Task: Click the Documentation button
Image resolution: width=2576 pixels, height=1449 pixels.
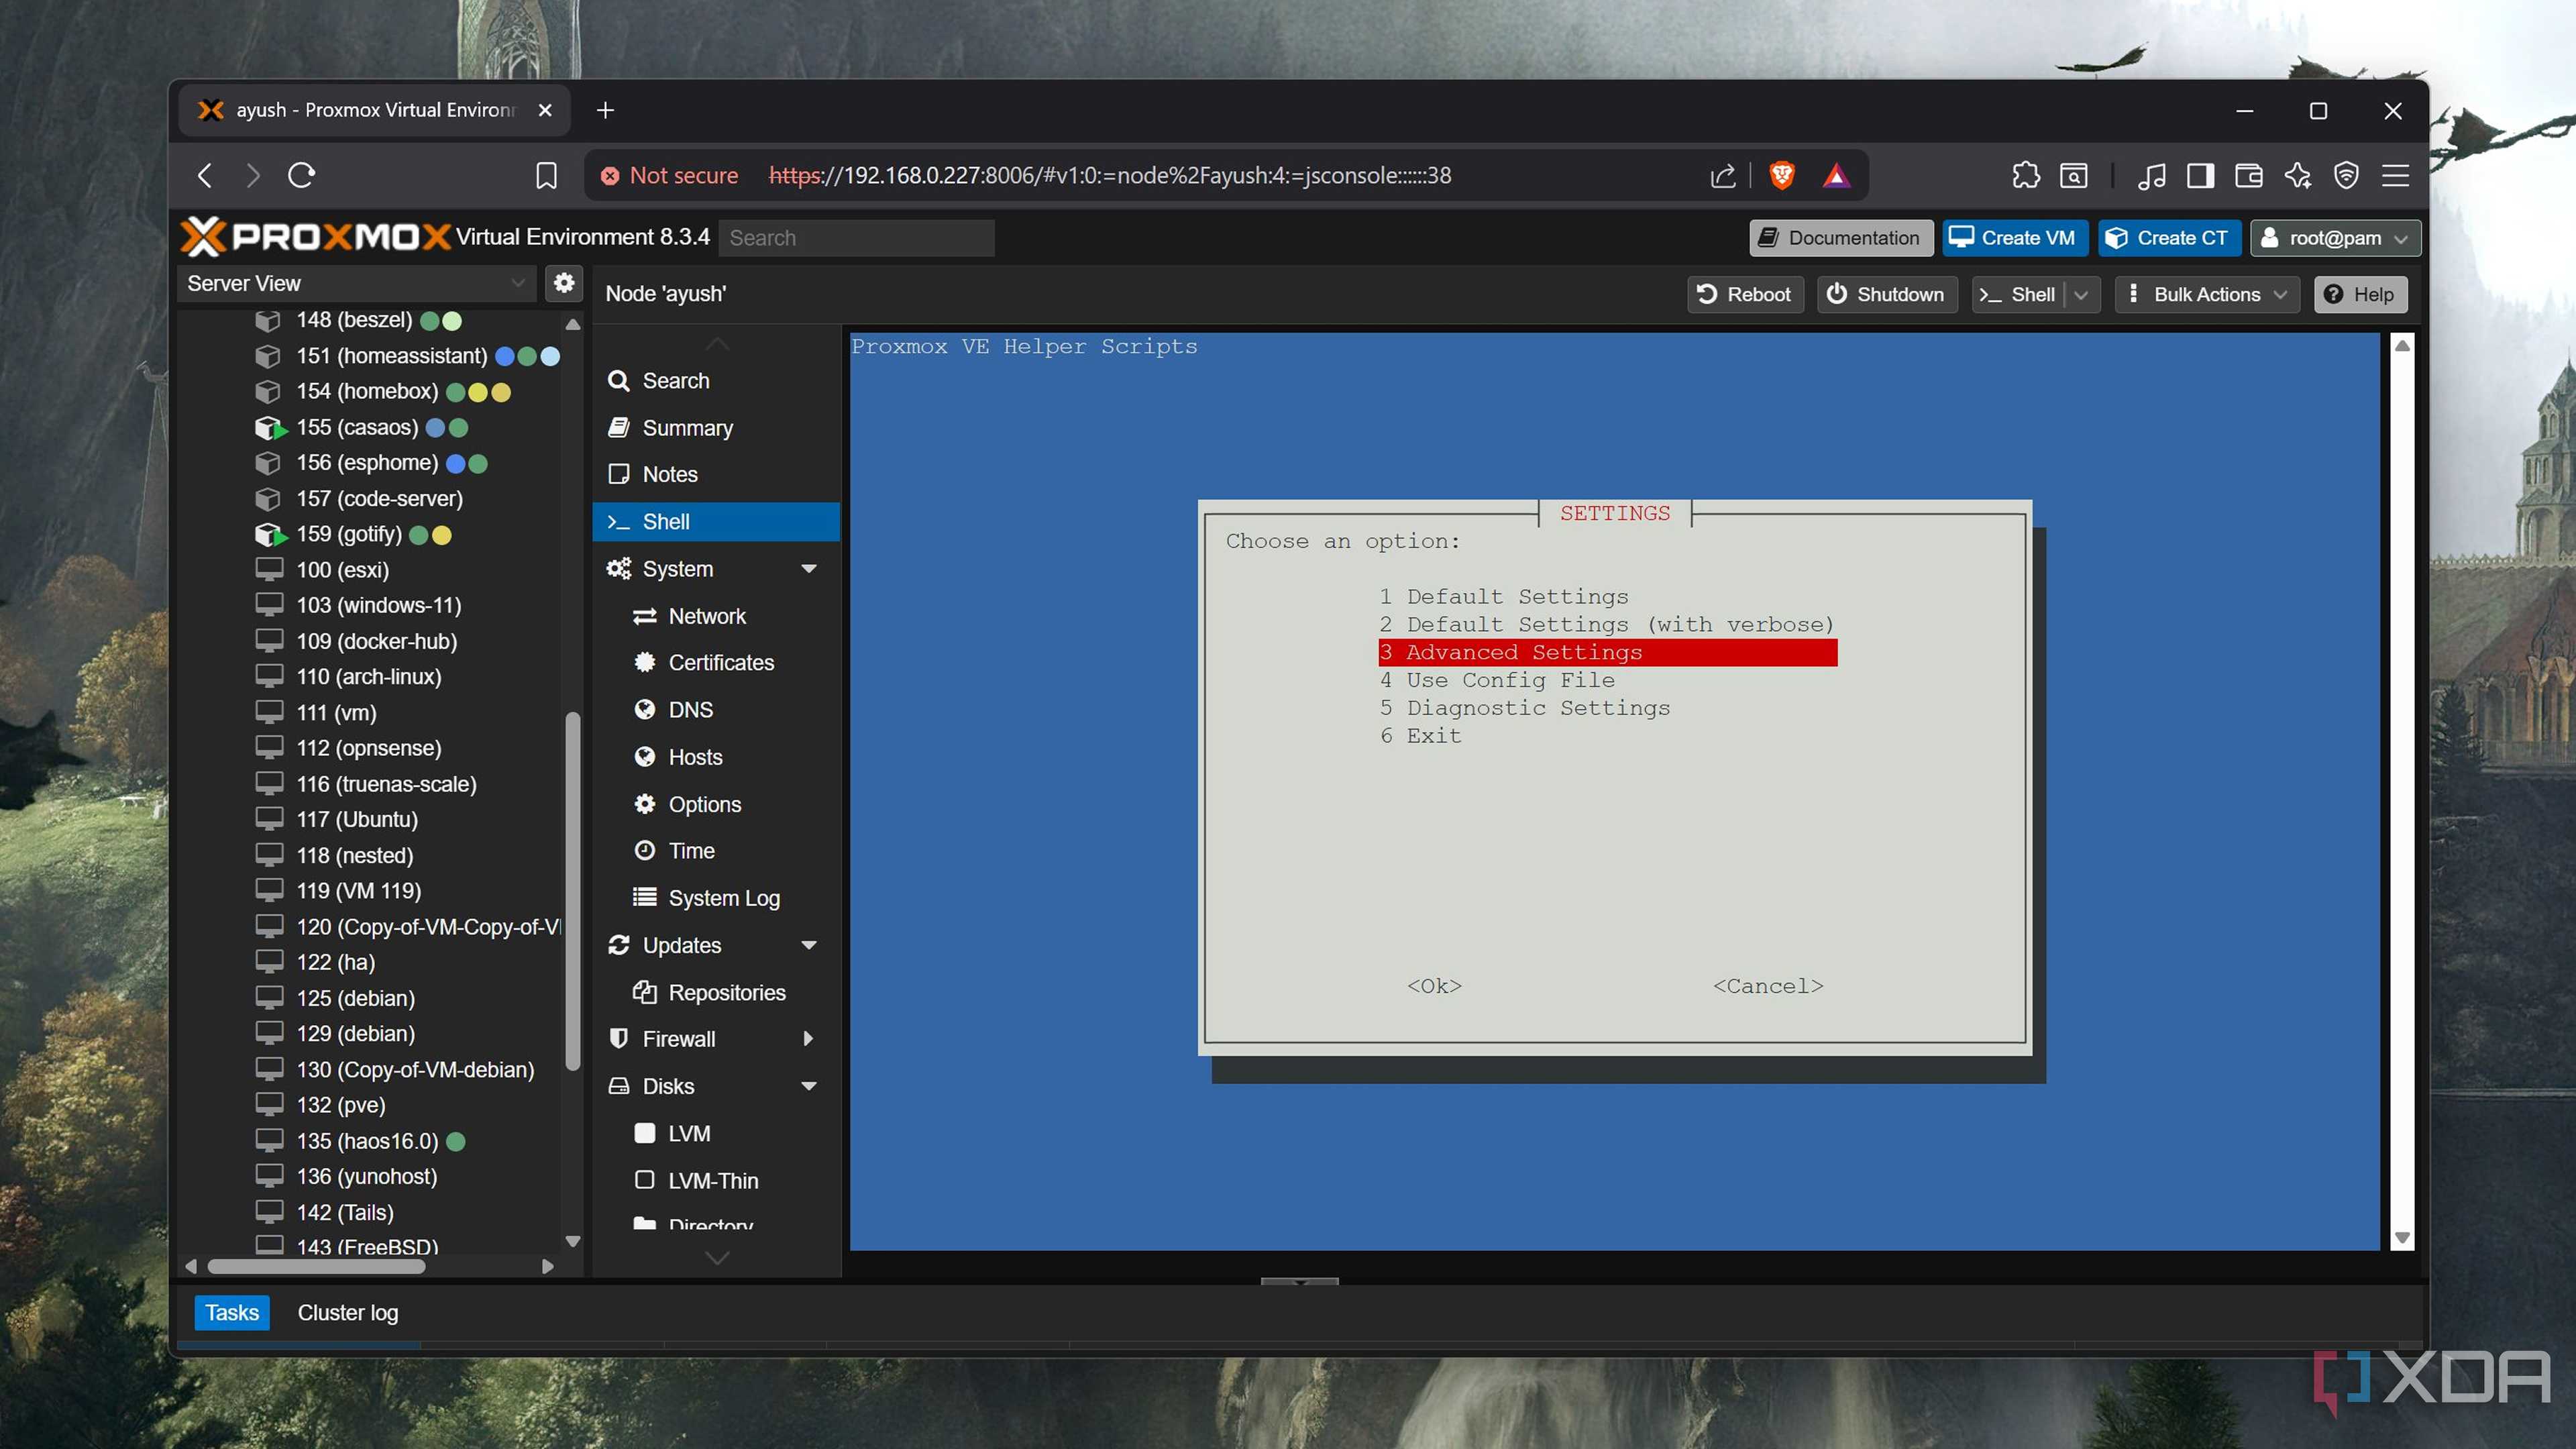Action: pyautogui.click(x=1840, y=238)
